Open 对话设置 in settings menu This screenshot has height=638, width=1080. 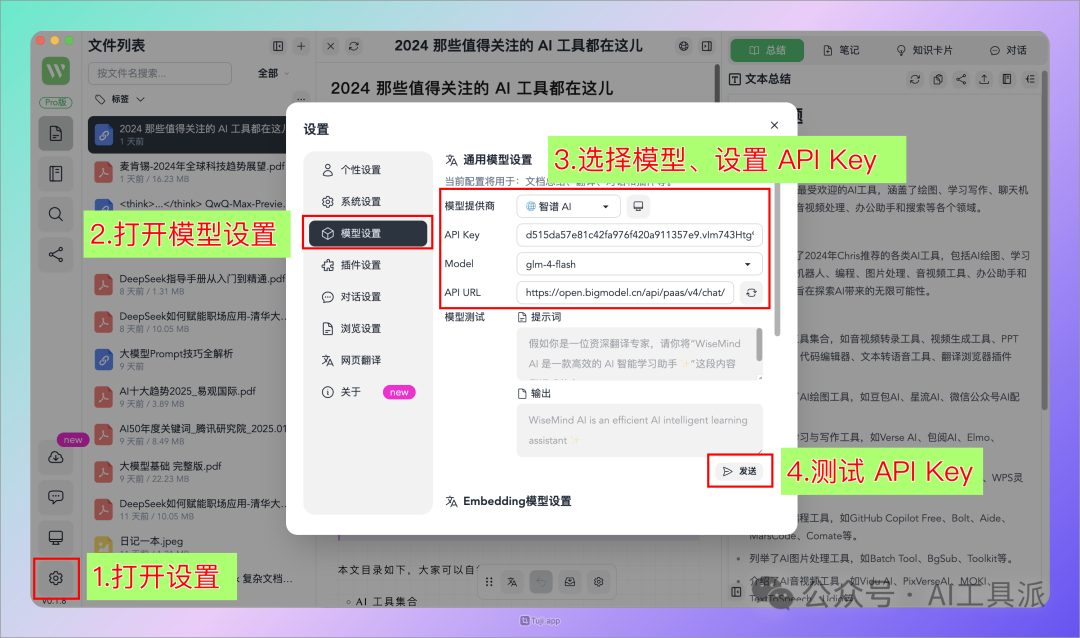(x=368, y=296)
